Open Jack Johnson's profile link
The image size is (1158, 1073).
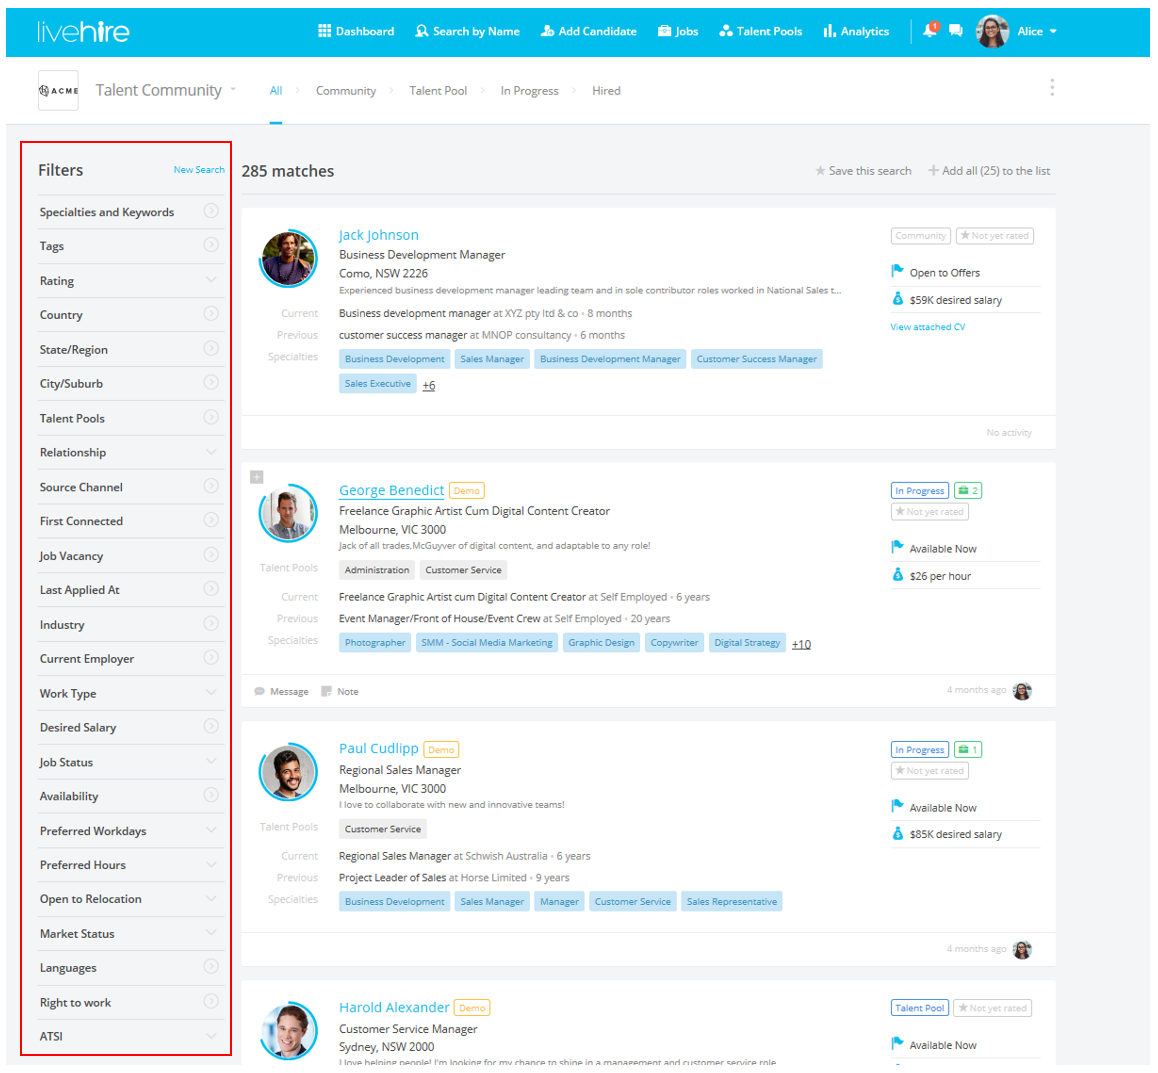(378, 235)
